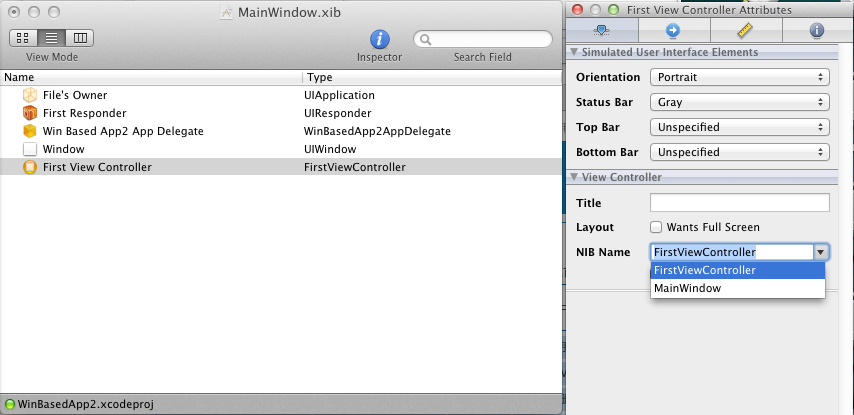Open the Status Bar dropdown
Viewport: 854px width, 415px height.
pos(740,102)
